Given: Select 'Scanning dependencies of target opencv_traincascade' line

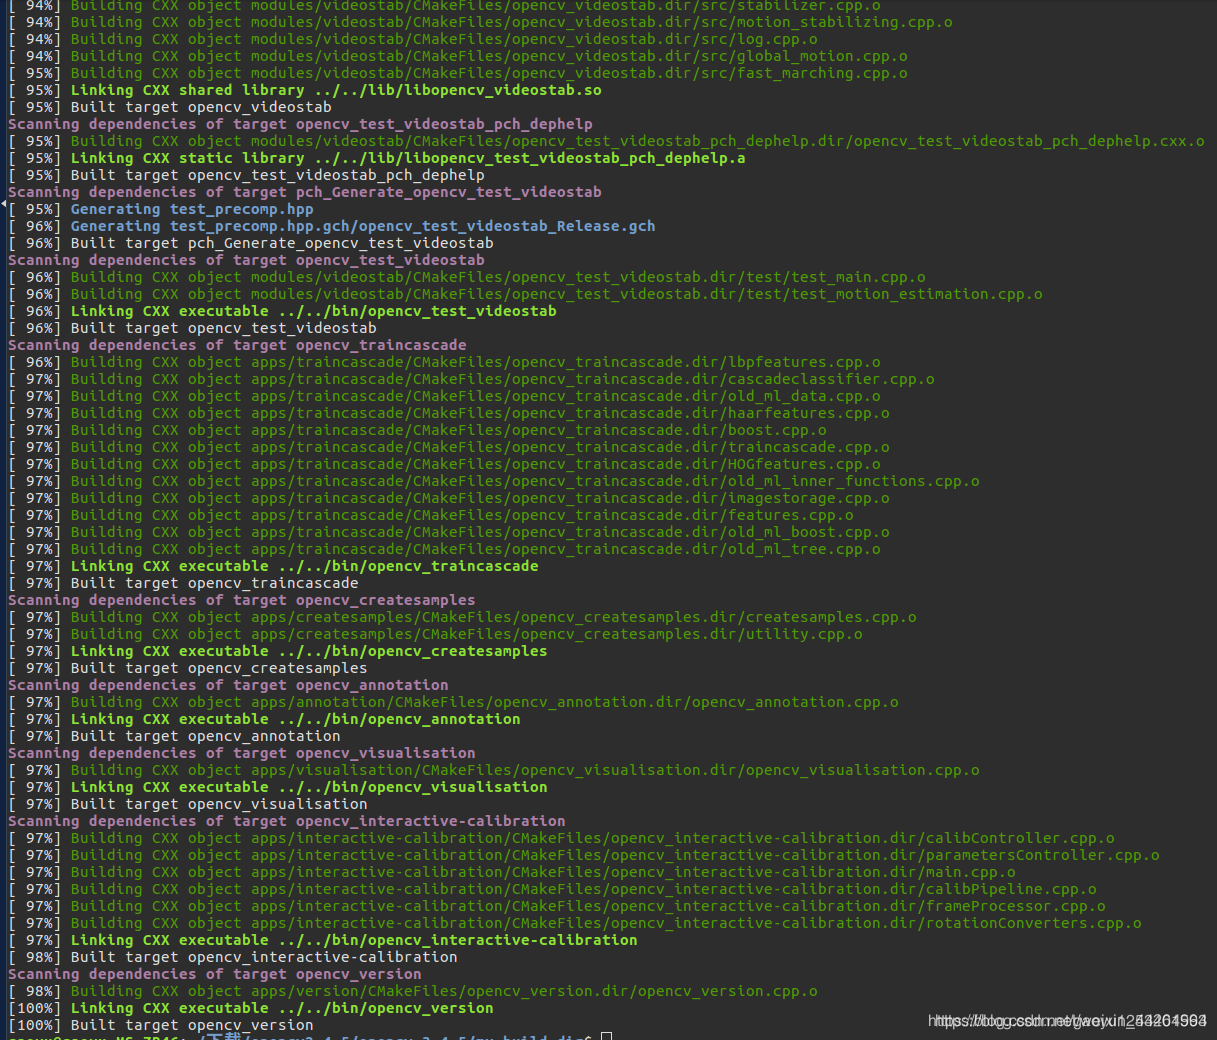Looking at the screenshot, I should tap(237, 345).
